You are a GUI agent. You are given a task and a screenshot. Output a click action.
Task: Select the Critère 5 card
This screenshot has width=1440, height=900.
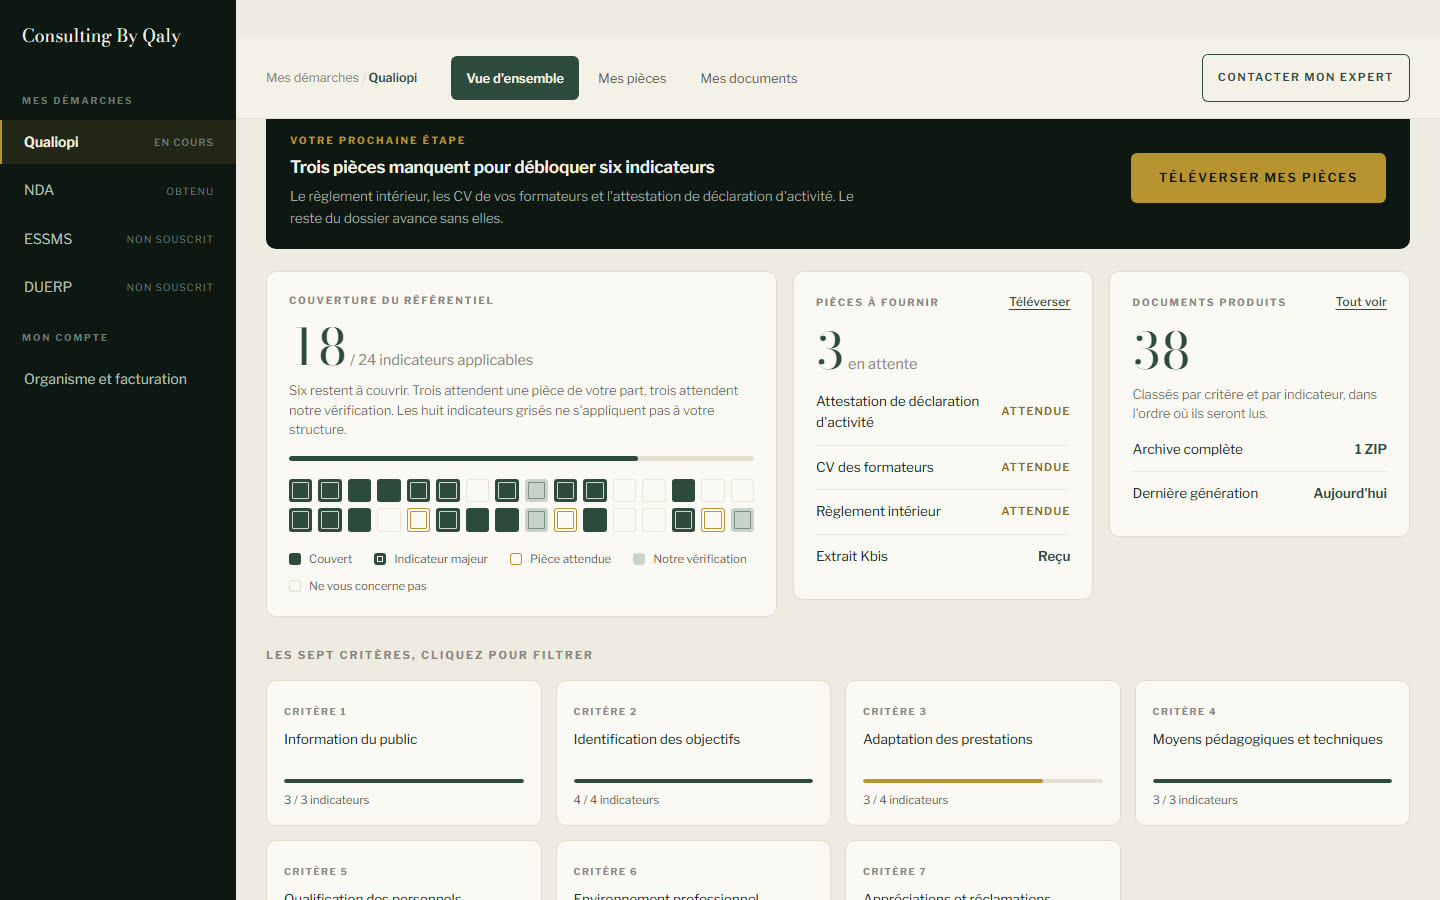click(404, 871)
